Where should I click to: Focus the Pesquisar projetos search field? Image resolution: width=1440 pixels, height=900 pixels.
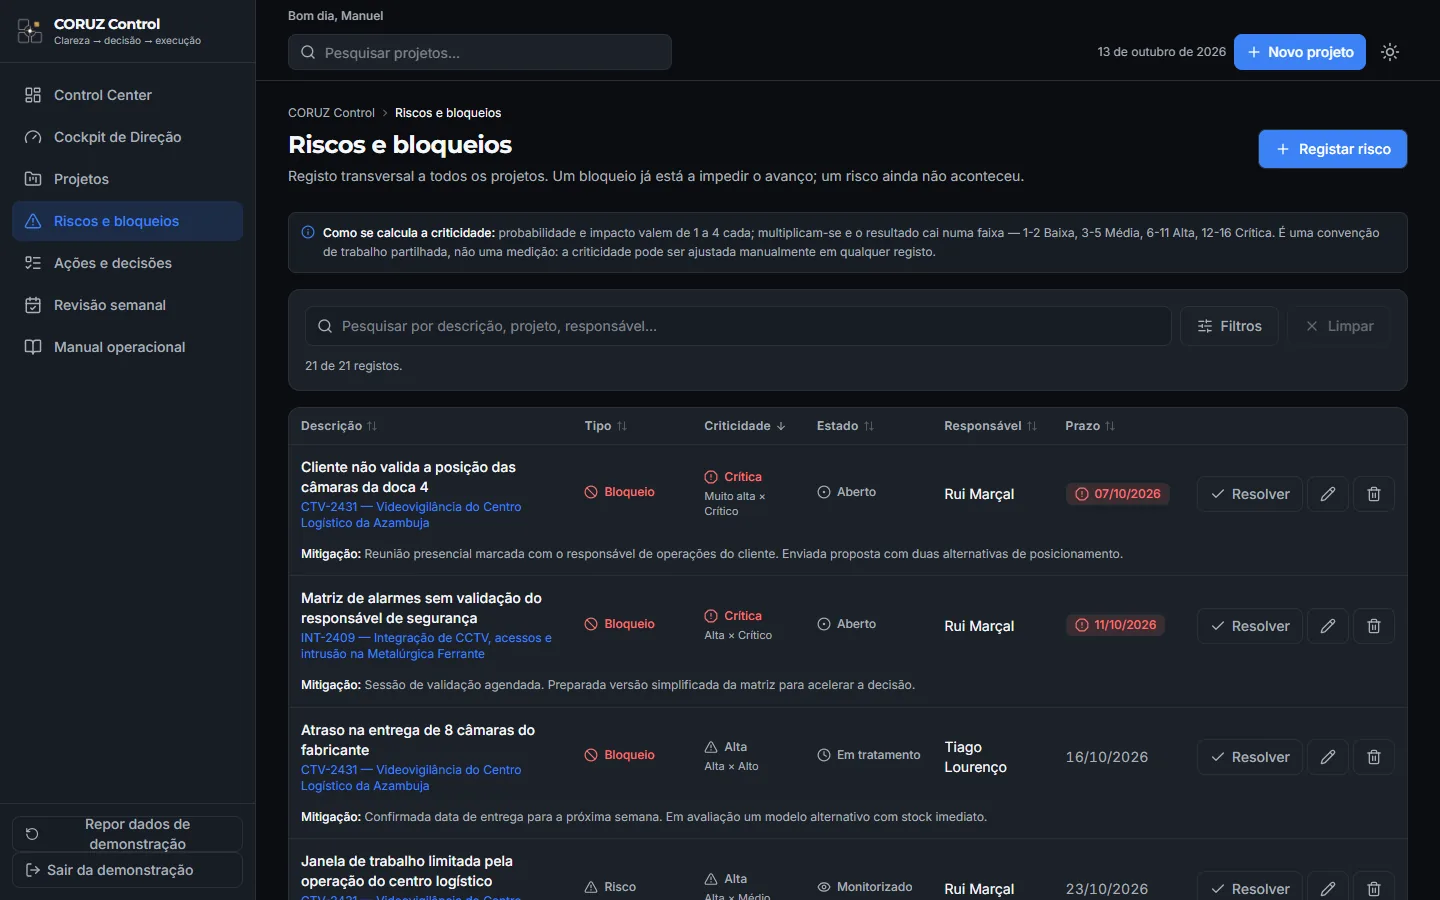coord(480,52)
